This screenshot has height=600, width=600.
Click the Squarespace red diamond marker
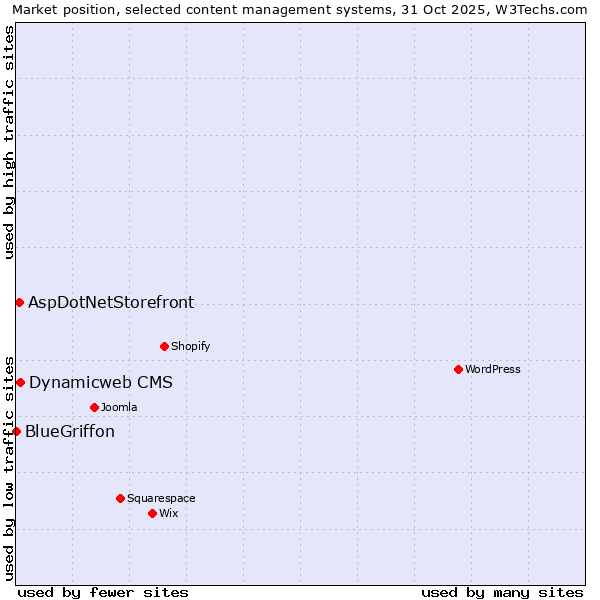(x=120, y=498)
